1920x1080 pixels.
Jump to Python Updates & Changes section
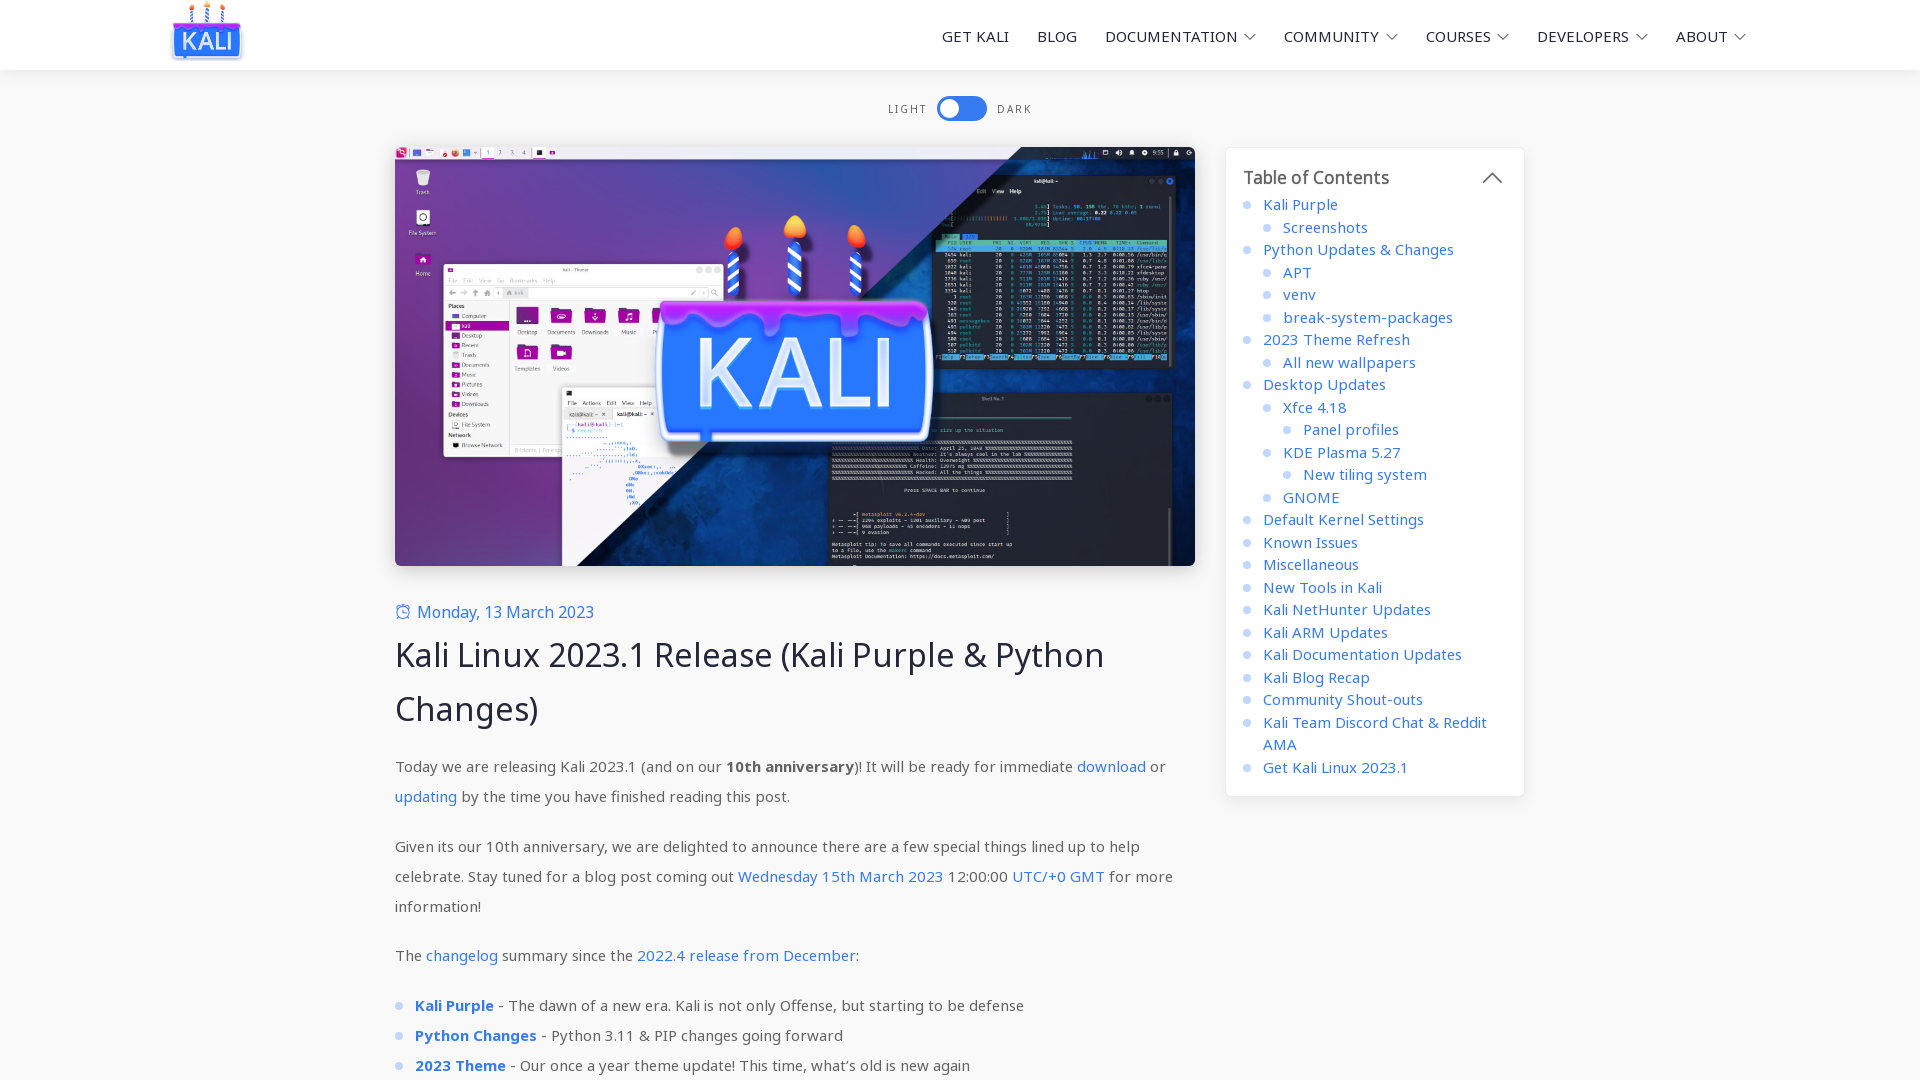pyautogui.click(x=1358, y=249)
